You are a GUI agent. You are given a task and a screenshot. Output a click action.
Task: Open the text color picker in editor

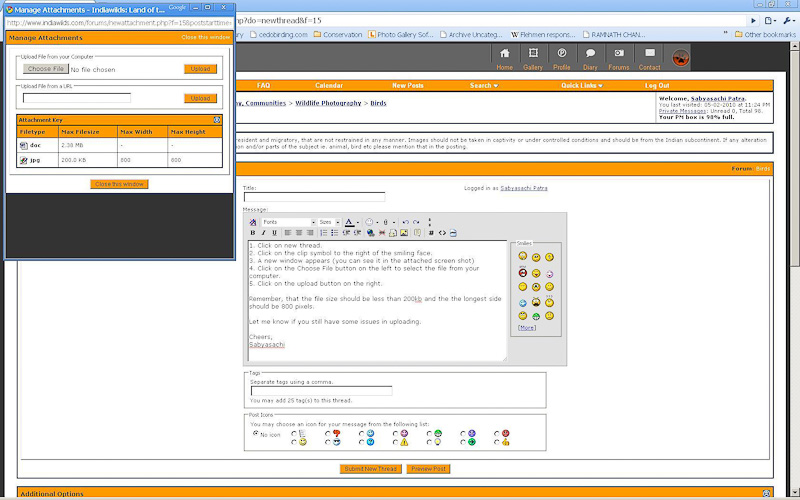click(351, 222)
